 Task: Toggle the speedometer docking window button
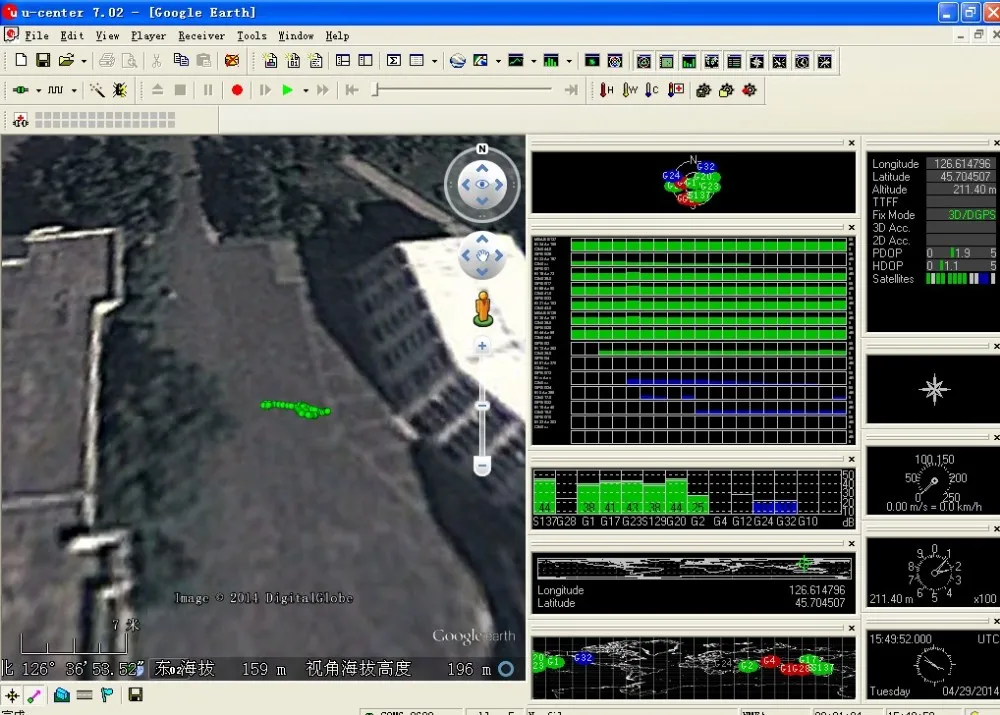[779, 61]
